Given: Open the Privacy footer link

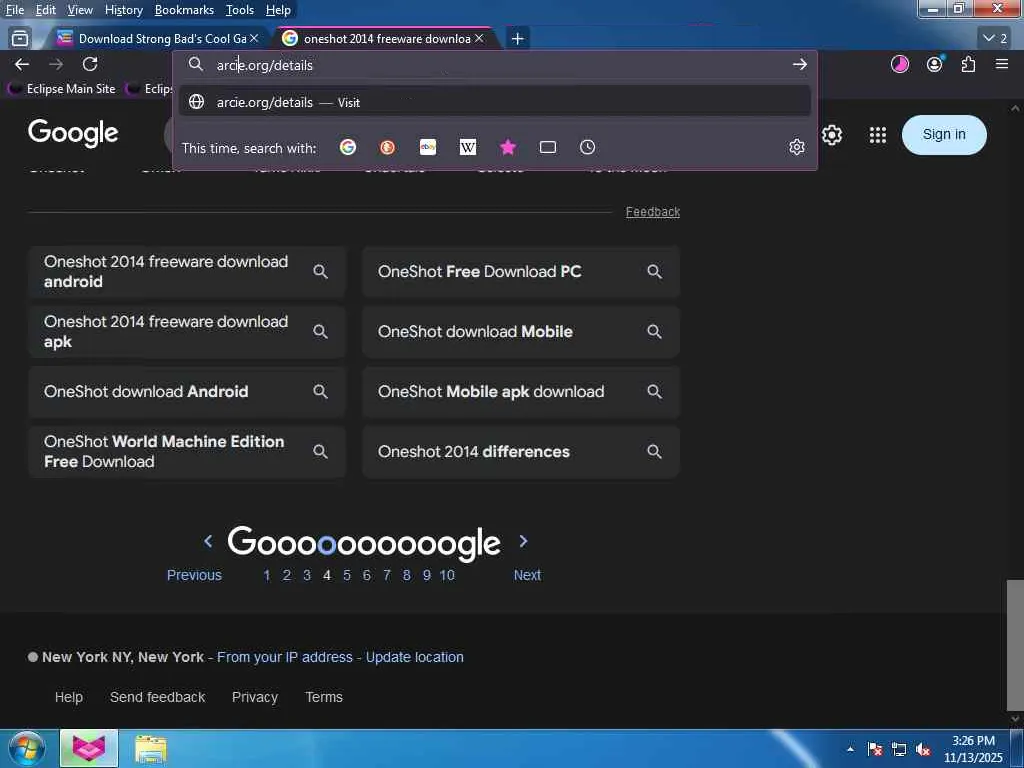Looking at the screenshot, I should pyautogui.click(x=255, y=697).
